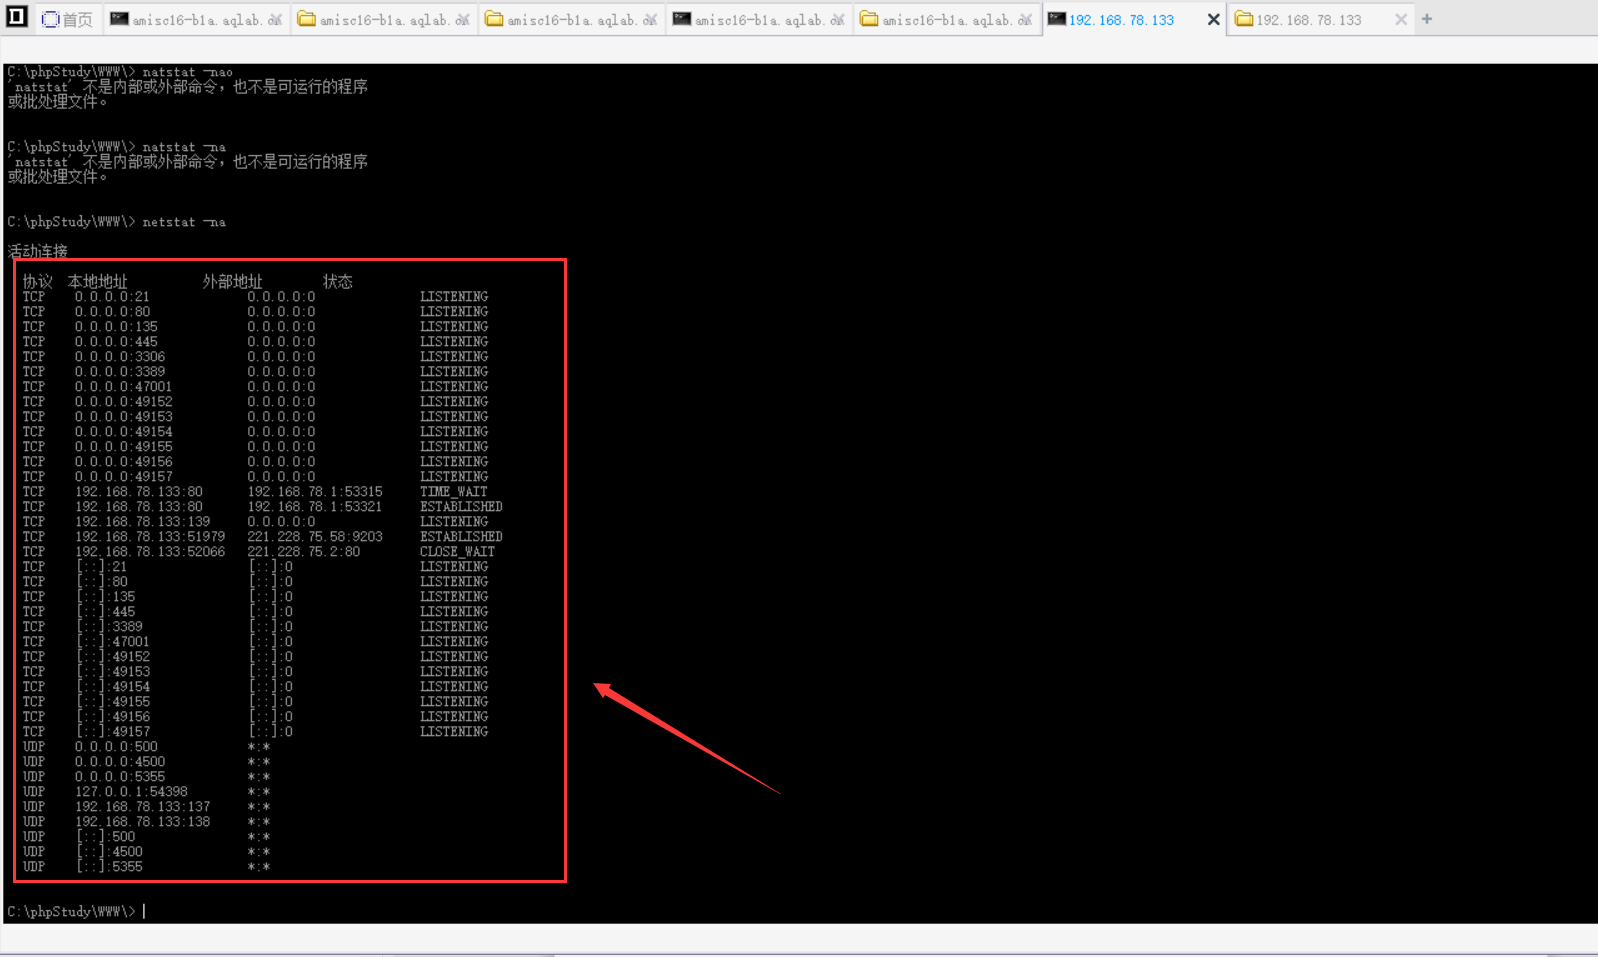Viewport: 1598px width, 957px height.
Task: Click terminal icon on active 192.168.78.133 tab
Action: (1056, 19)
